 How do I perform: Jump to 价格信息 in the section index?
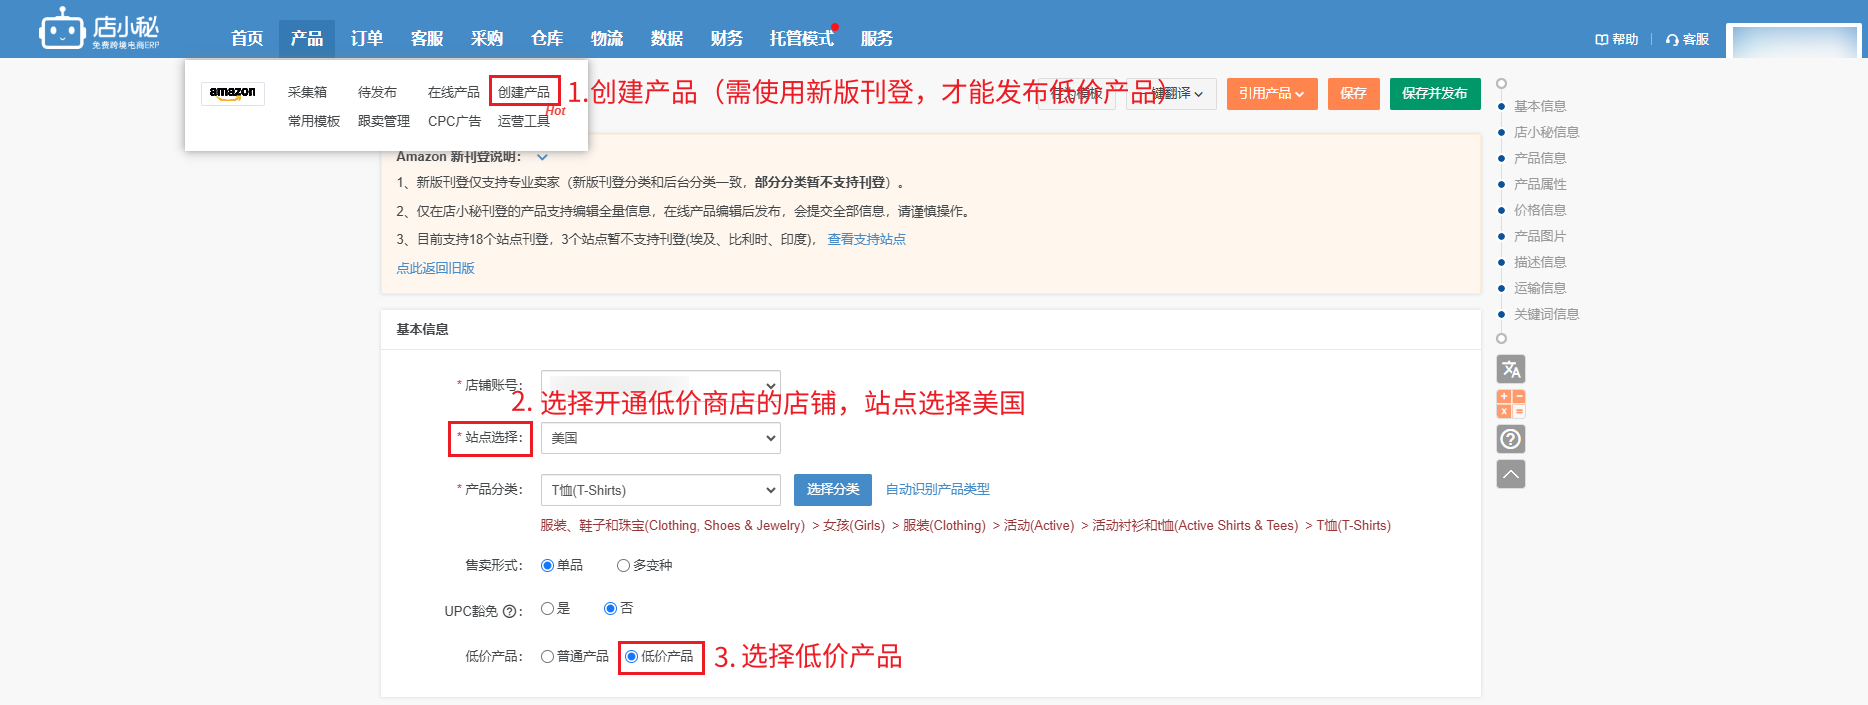tap(1540, 210)
